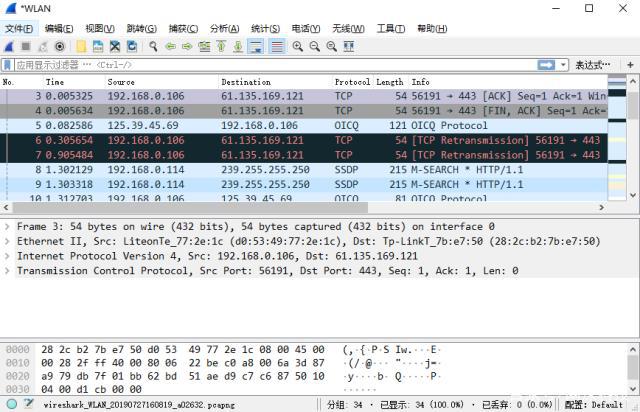Stop the running capture
The width and height of the screenshot is (640, 412).
[x=26, y=46]
